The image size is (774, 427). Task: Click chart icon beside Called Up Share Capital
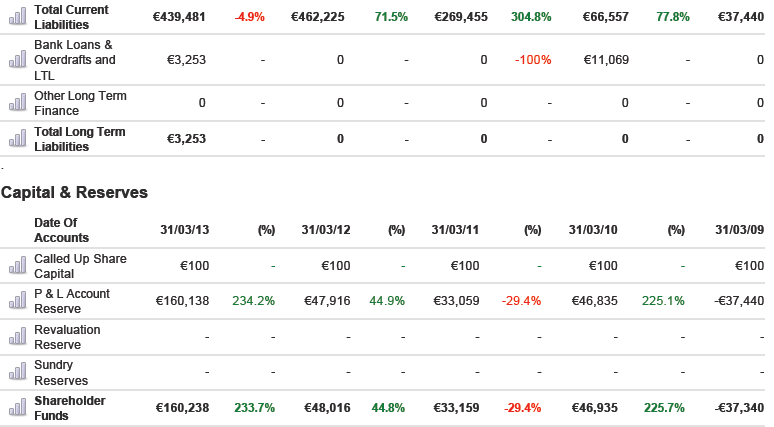[x=17, y=265]
